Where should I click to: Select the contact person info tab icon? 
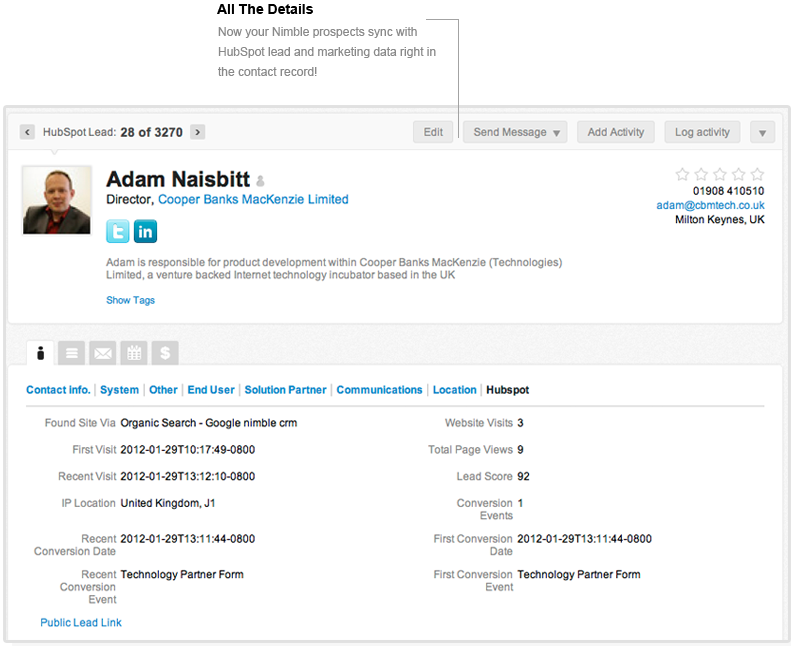click(x=41, y=353)
